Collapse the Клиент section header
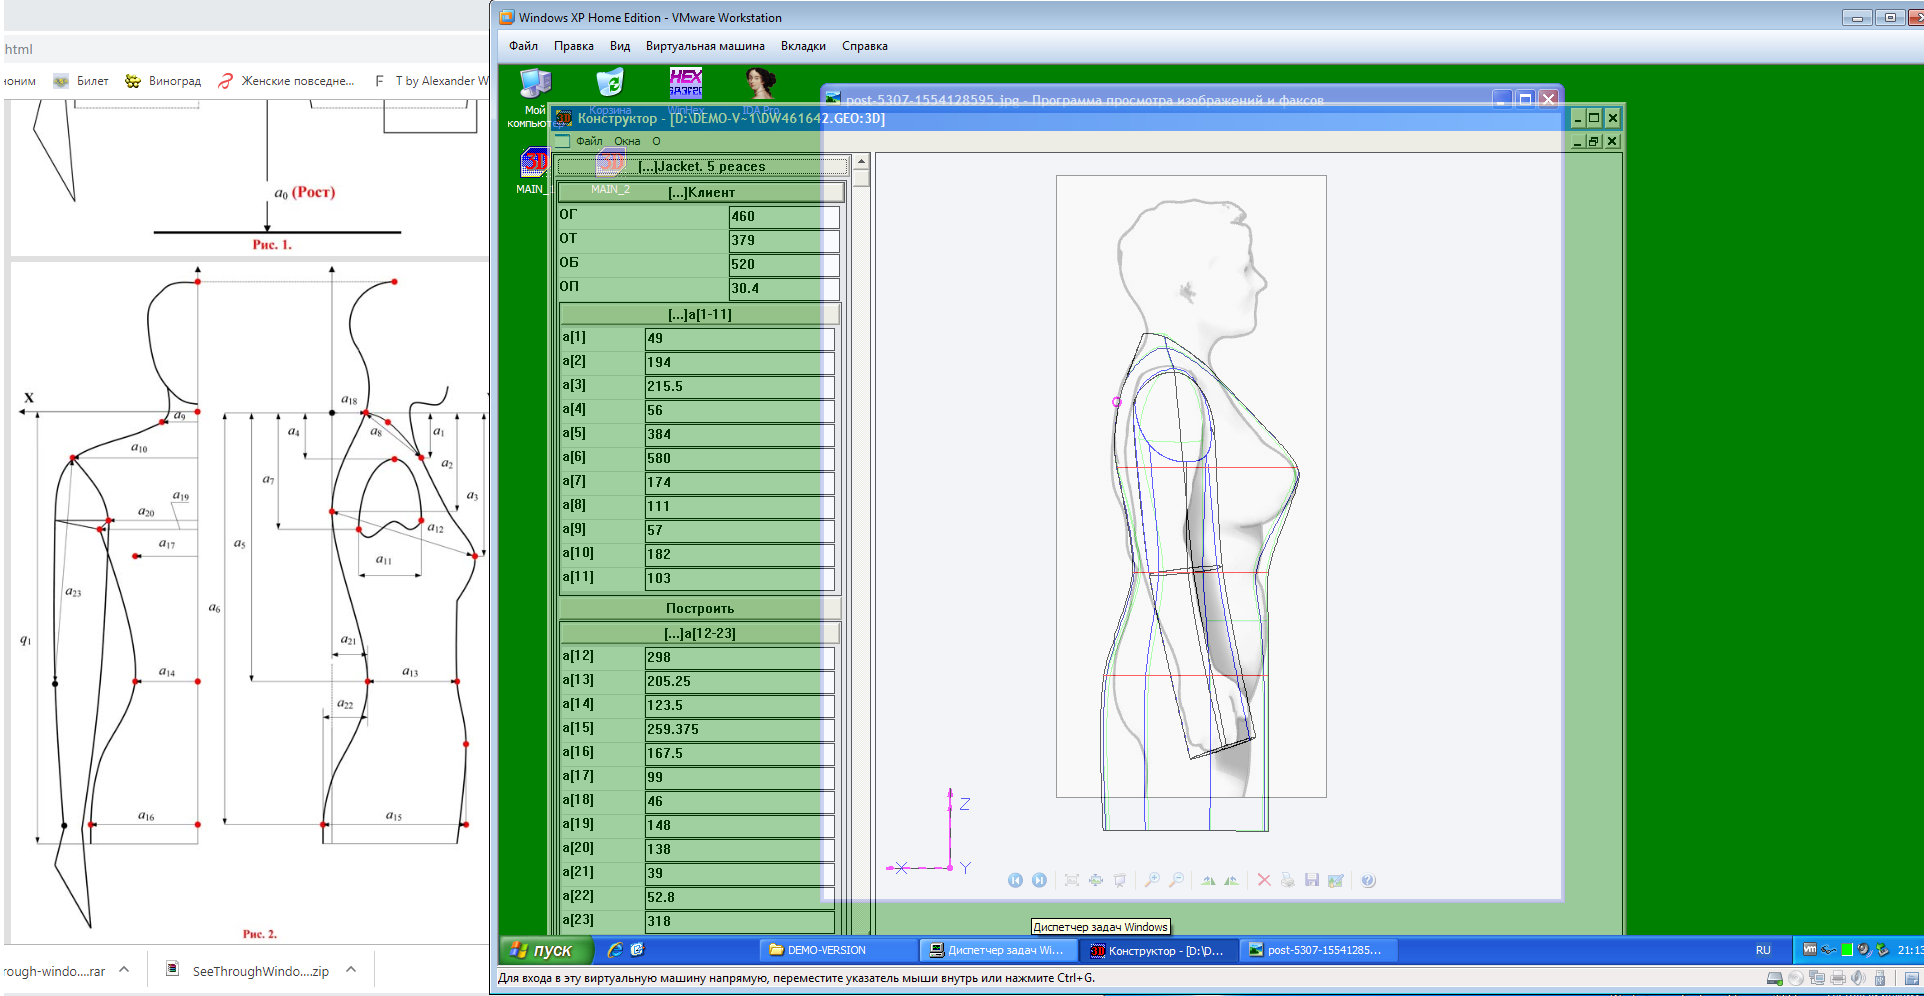 [701, 192]
